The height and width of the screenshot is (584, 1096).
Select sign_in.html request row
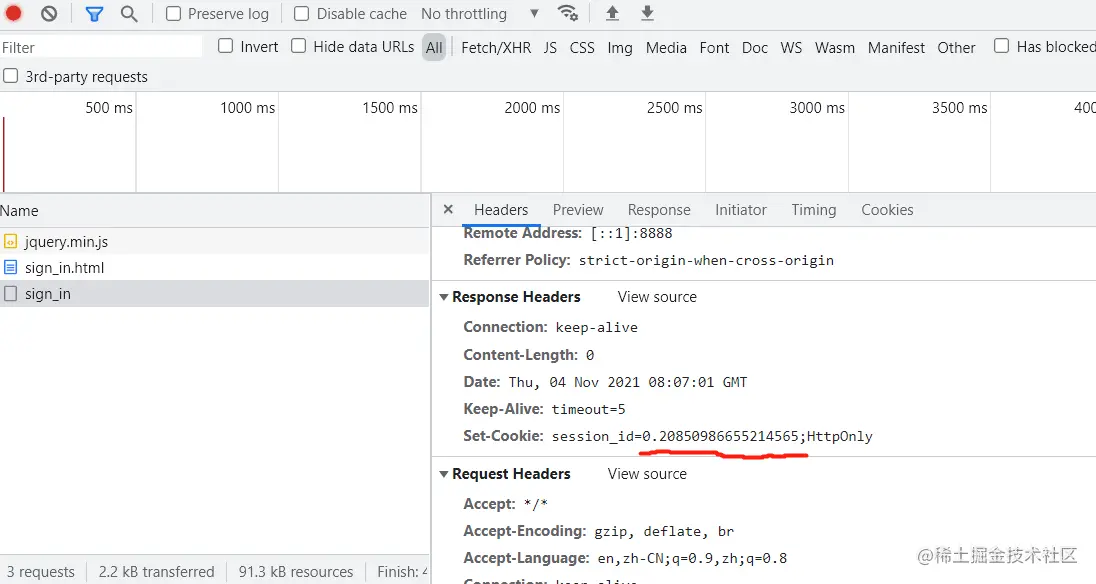(x=215, y=268)
